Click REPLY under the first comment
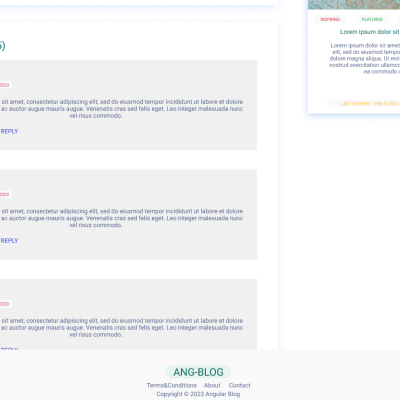The image size is (400, 400). (x=9, y=131)
